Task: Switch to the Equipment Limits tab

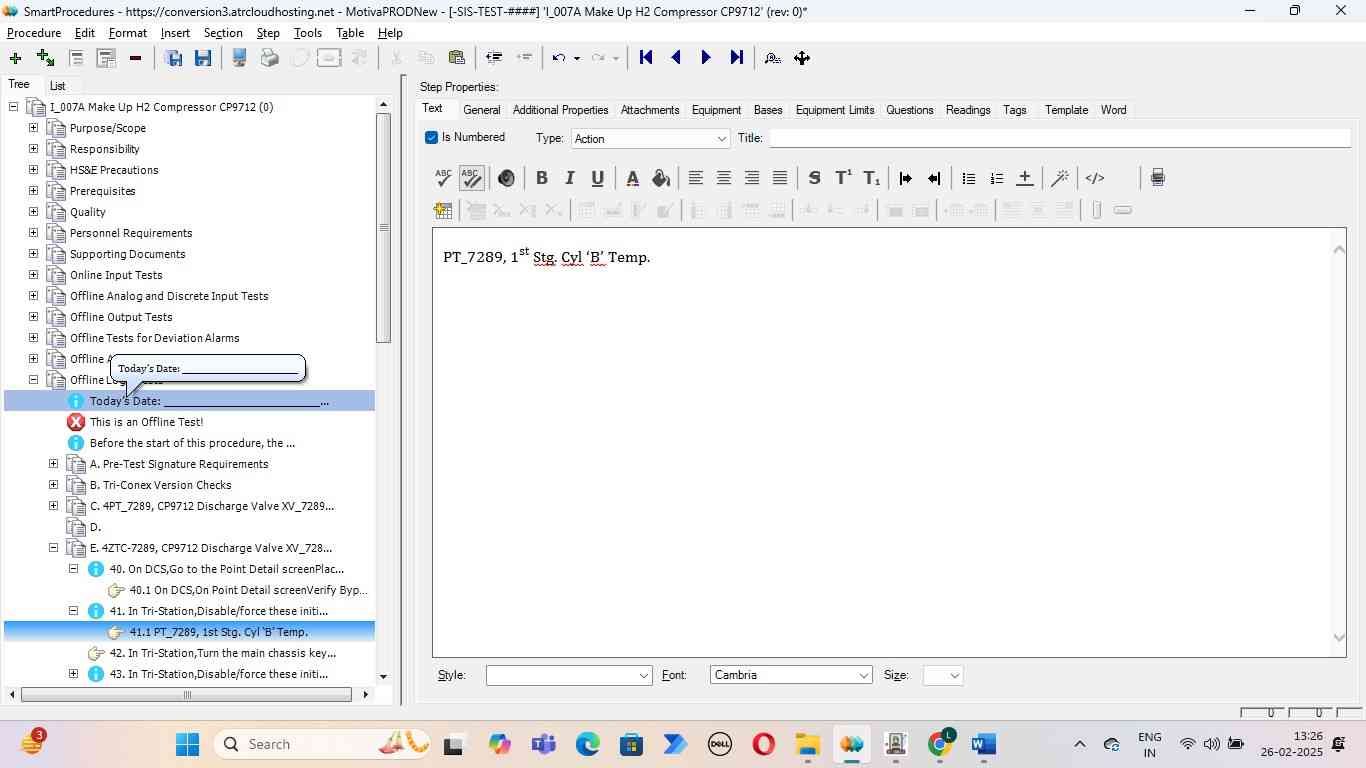Action: click(835, 110)
